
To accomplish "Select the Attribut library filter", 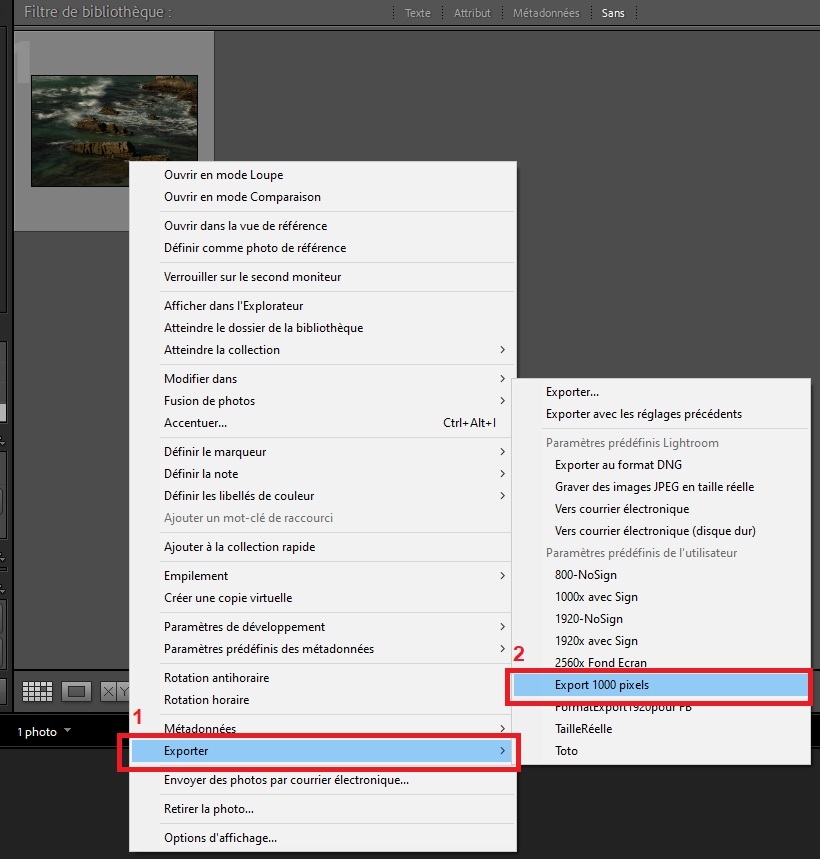I will point(472,13).
